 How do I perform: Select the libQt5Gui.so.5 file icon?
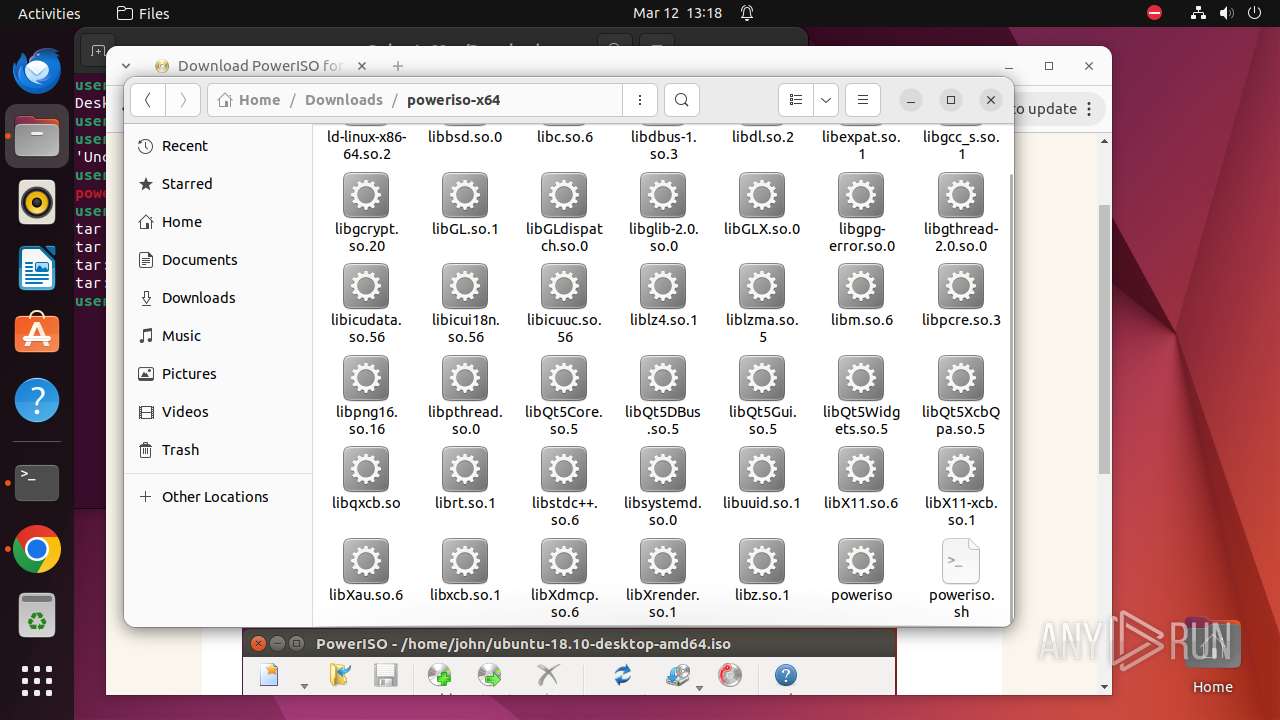(x=762, y=378)
